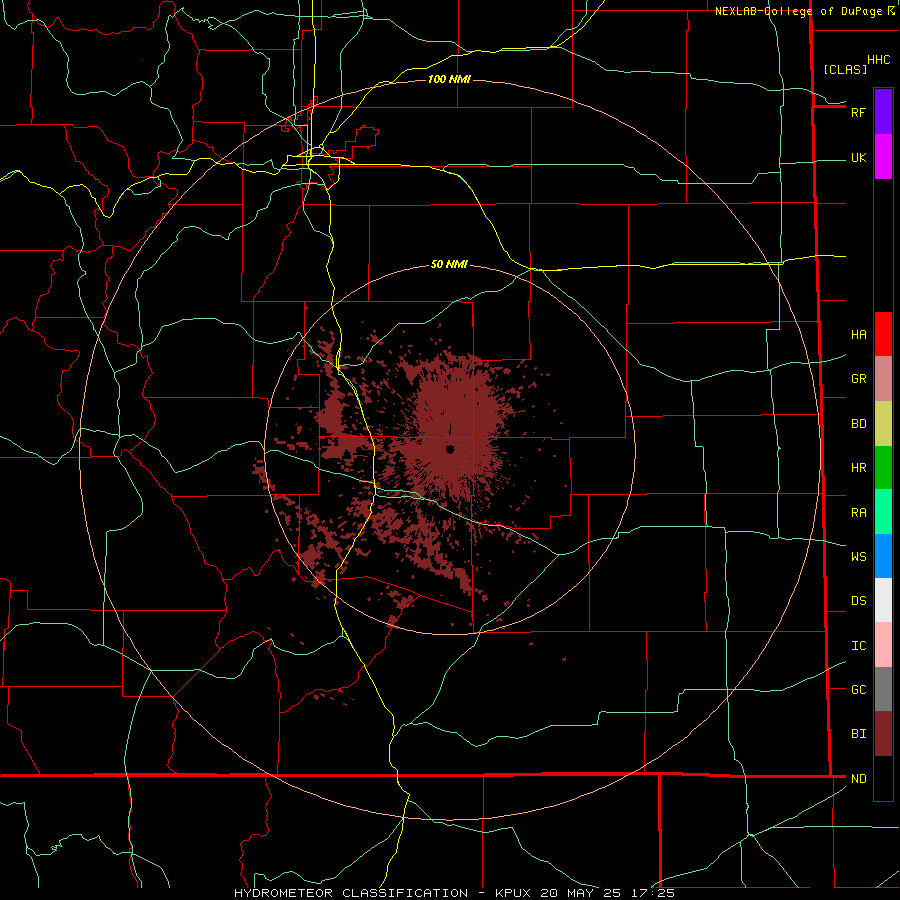Click the HR legend label
900x900 pixels.
(858, 468)
